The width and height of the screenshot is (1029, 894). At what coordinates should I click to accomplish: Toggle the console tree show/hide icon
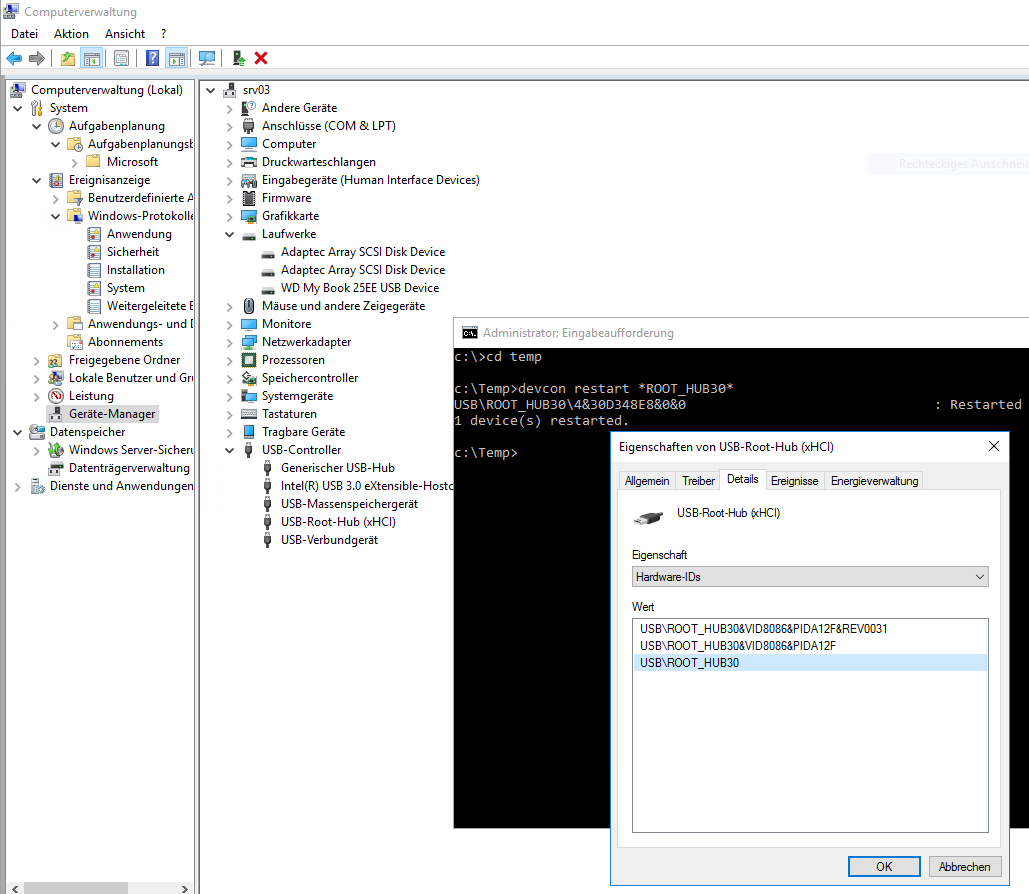pos(91,59)
